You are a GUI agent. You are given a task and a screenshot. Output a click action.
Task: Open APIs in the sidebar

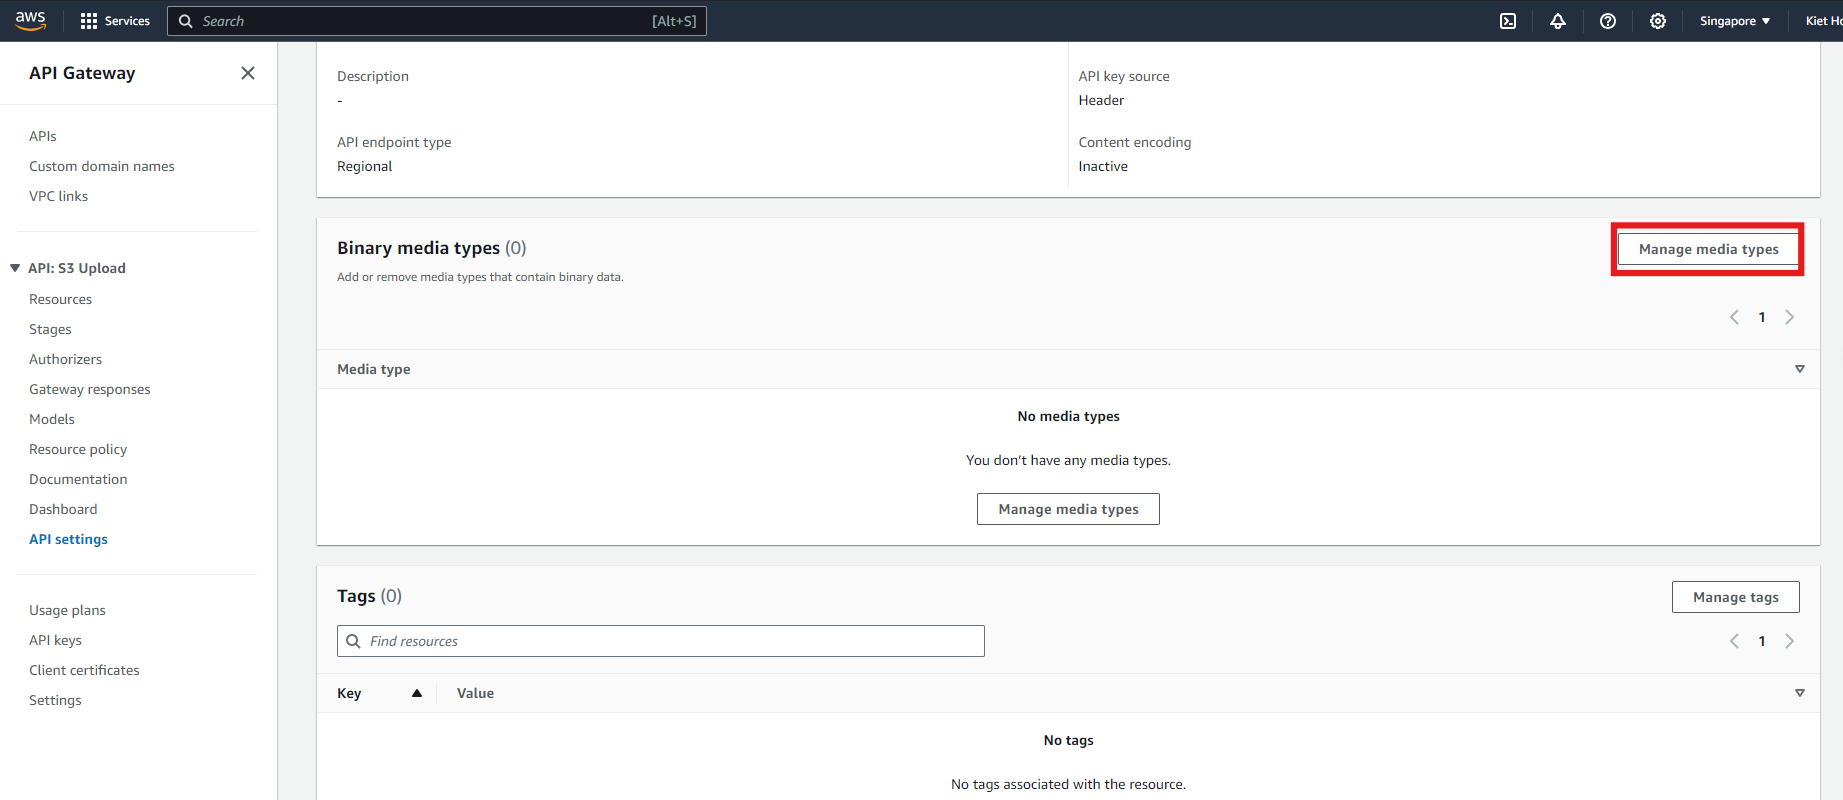[x=43, y=136]
